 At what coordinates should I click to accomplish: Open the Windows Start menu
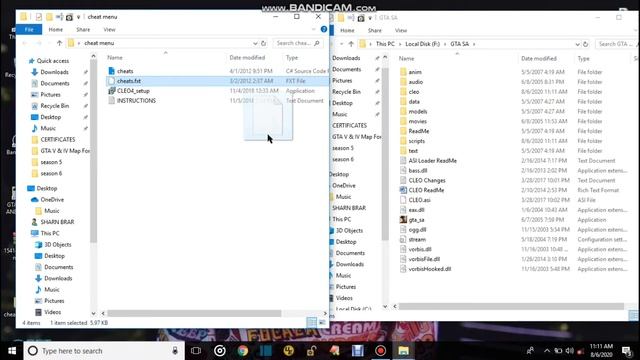coord(12,351)
